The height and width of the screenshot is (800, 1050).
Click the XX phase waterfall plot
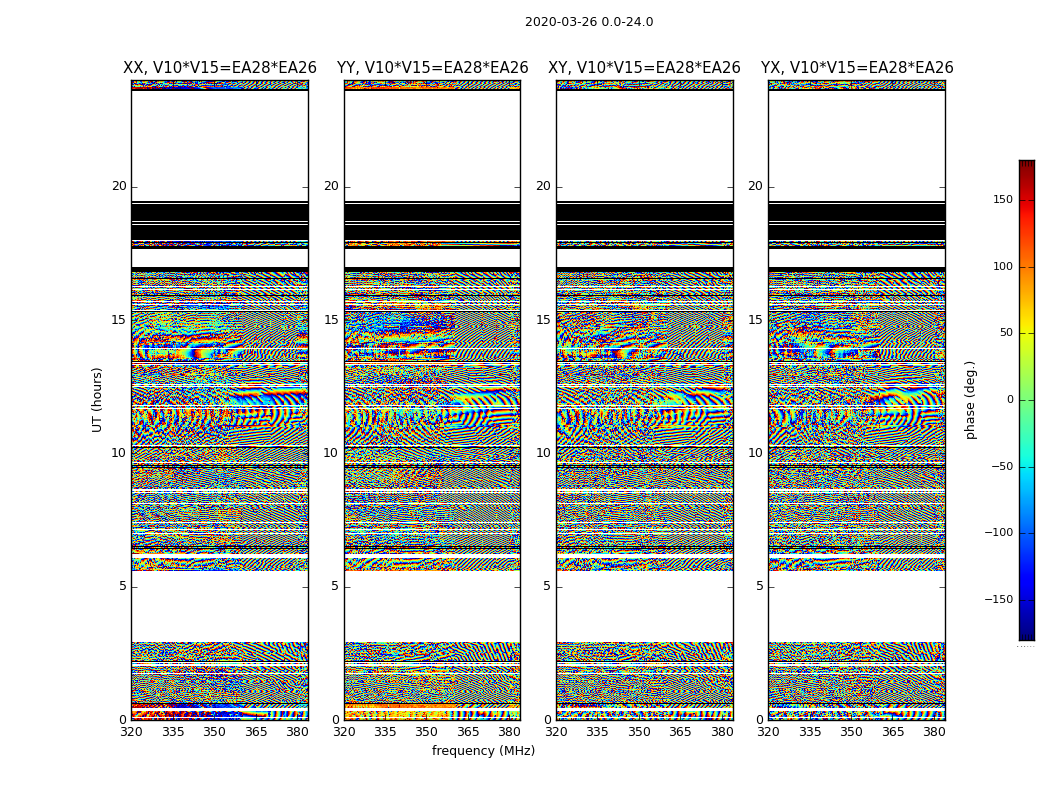(x=220, y=400)
